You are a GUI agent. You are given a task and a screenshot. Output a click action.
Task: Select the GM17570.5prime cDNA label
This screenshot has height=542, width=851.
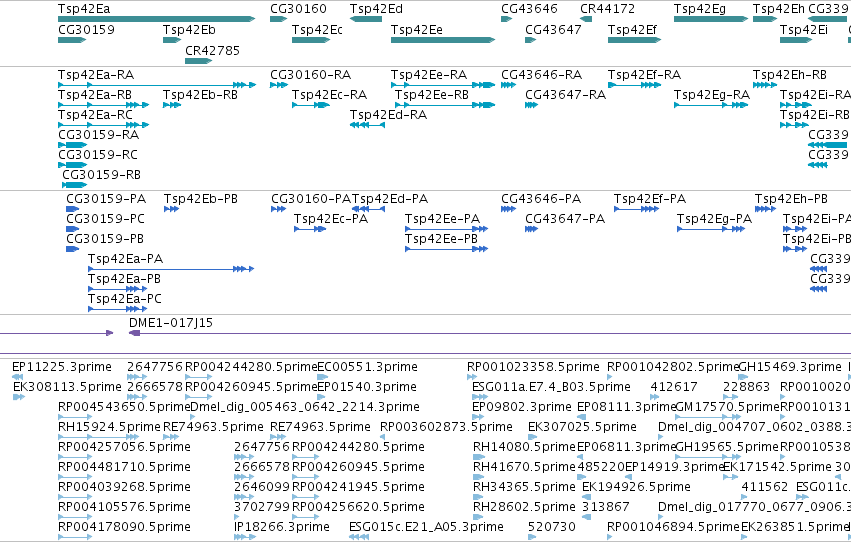[727, 407]
